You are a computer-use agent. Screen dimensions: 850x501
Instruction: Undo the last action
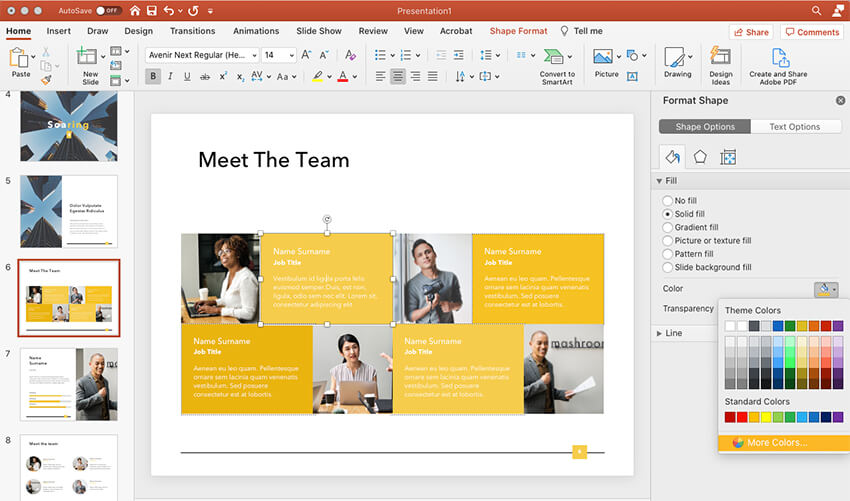tap(169, 10)
